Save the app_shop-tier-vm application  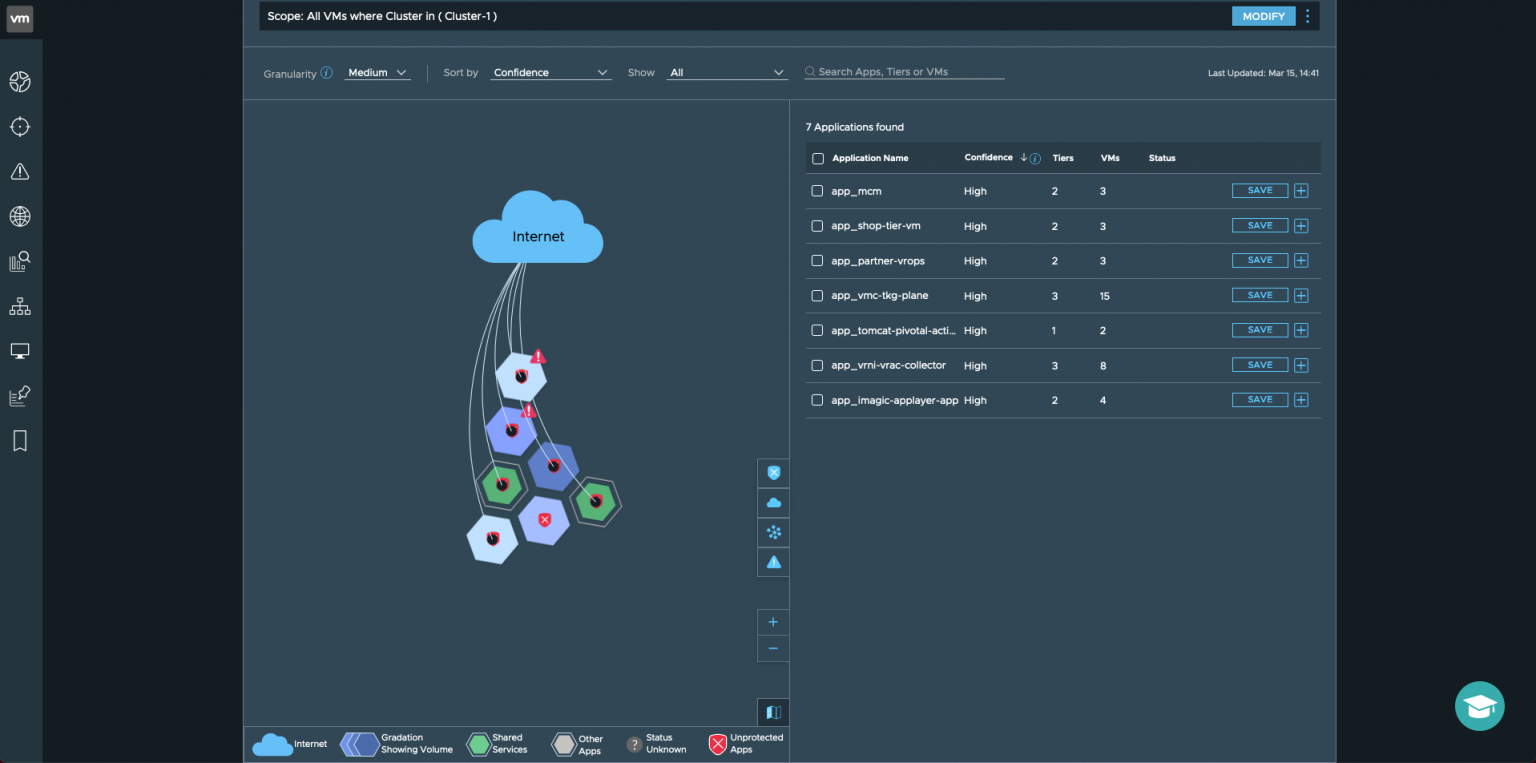pyautogui.click(x=1260, y=226)
